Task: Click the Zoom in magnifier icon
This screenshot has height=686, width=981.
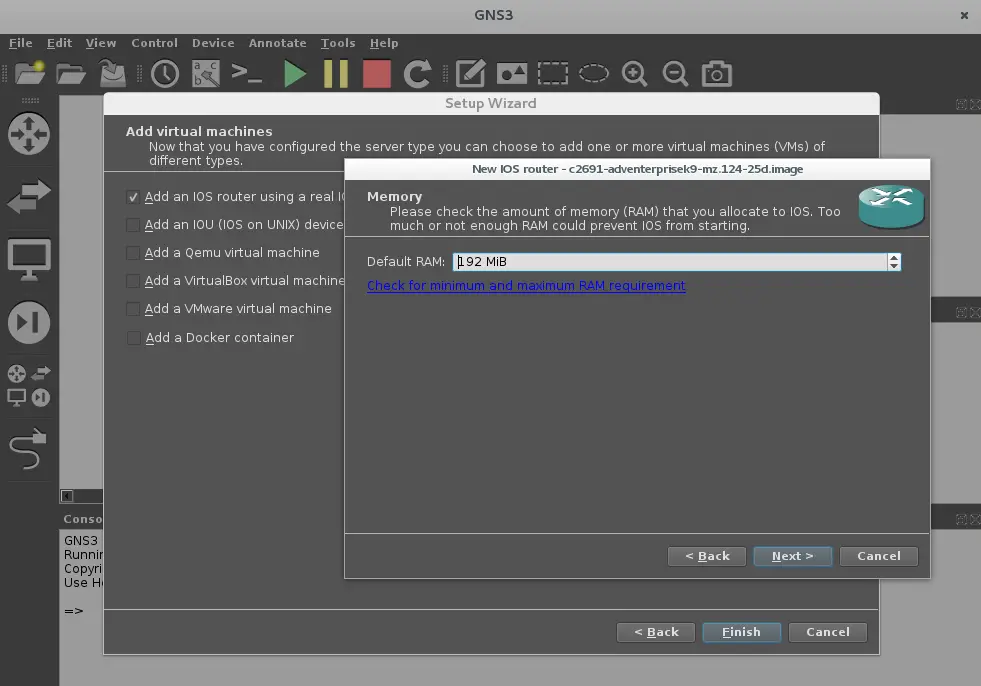Action: tap(634, 73)
